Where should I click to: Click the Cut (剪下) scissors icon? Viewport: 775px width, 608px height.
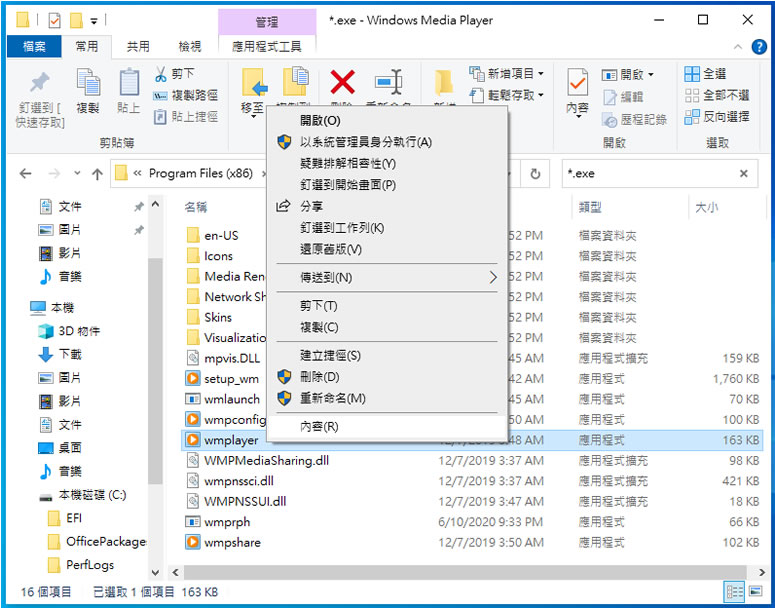tap(161, 74)
